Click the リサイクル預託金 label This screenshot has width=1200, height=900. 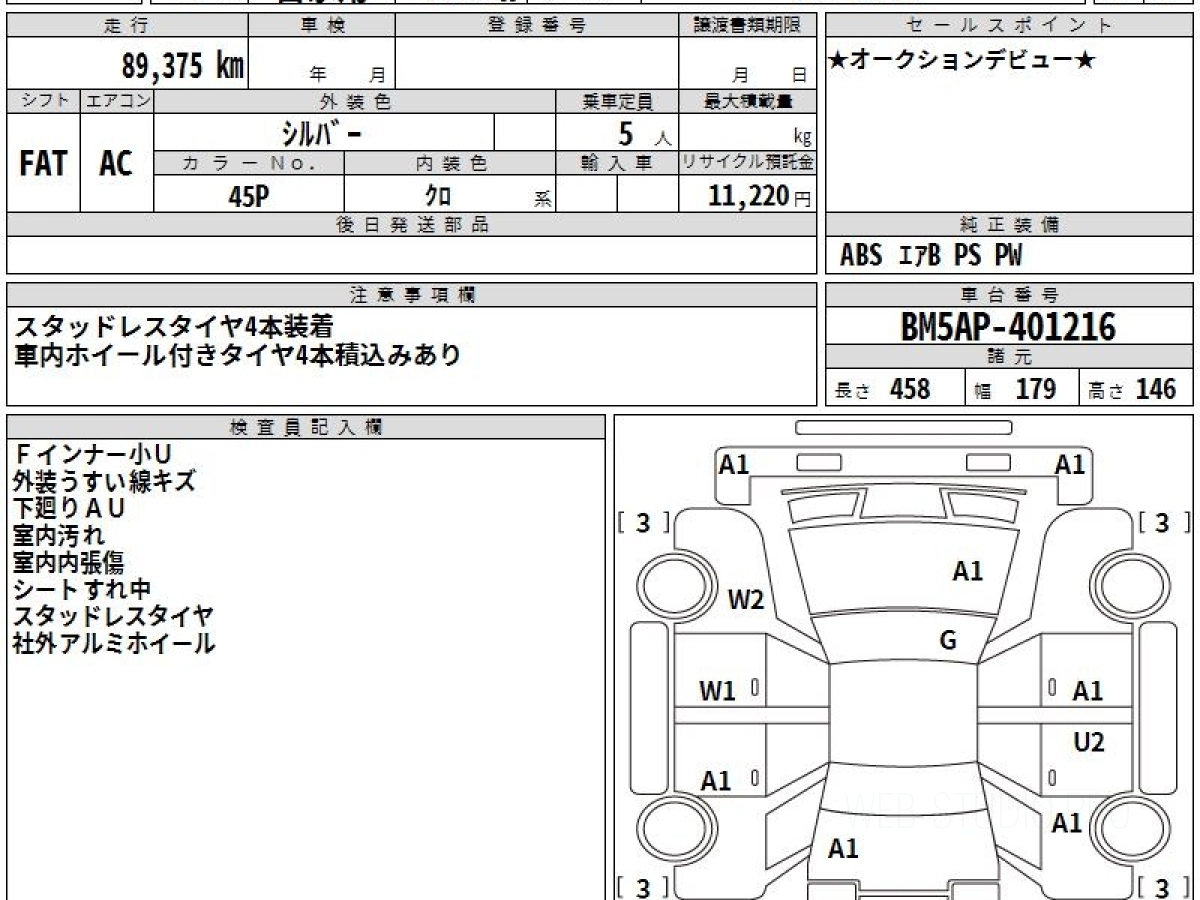click(747, 163)
